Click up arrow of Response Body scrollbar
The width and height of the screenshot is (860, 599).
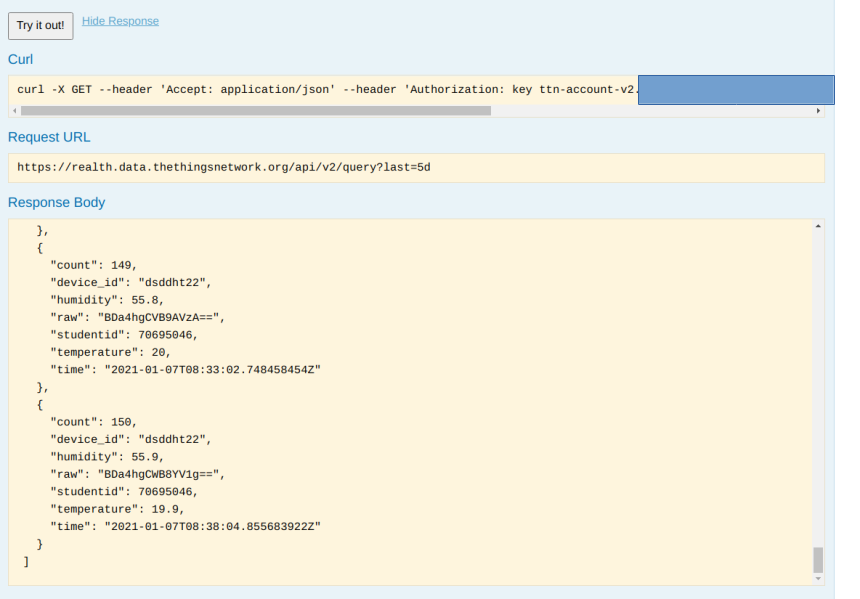[818, 226]
